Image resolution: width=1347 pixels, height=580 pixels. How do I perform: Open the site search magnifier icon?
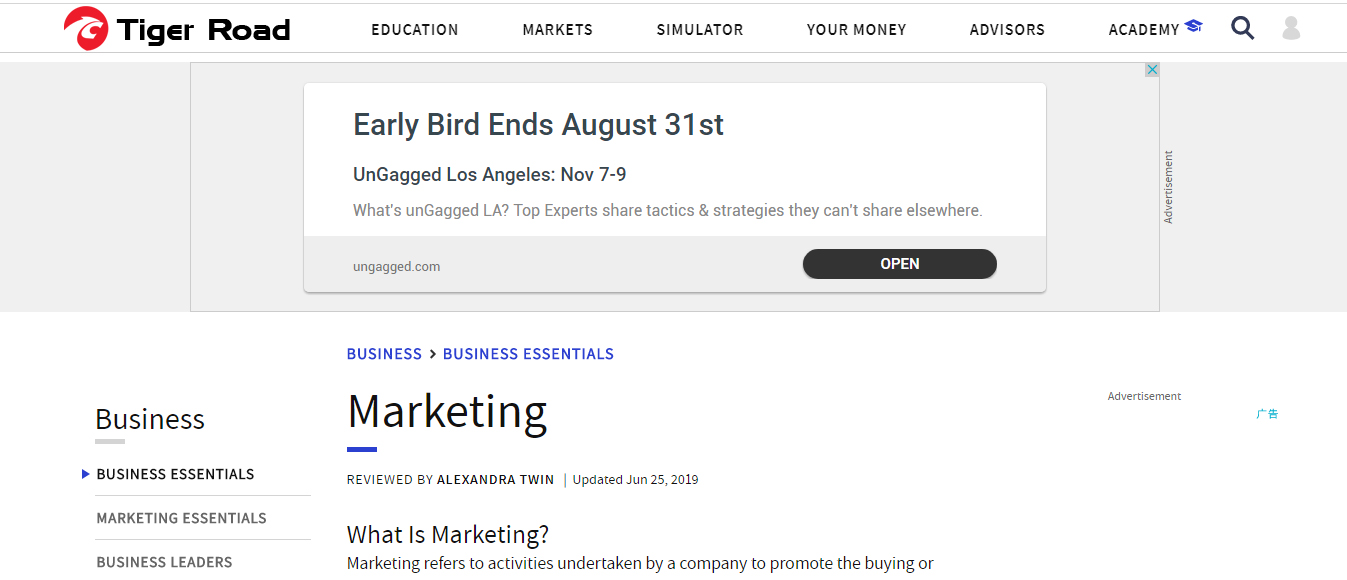tap(1242, 28)
